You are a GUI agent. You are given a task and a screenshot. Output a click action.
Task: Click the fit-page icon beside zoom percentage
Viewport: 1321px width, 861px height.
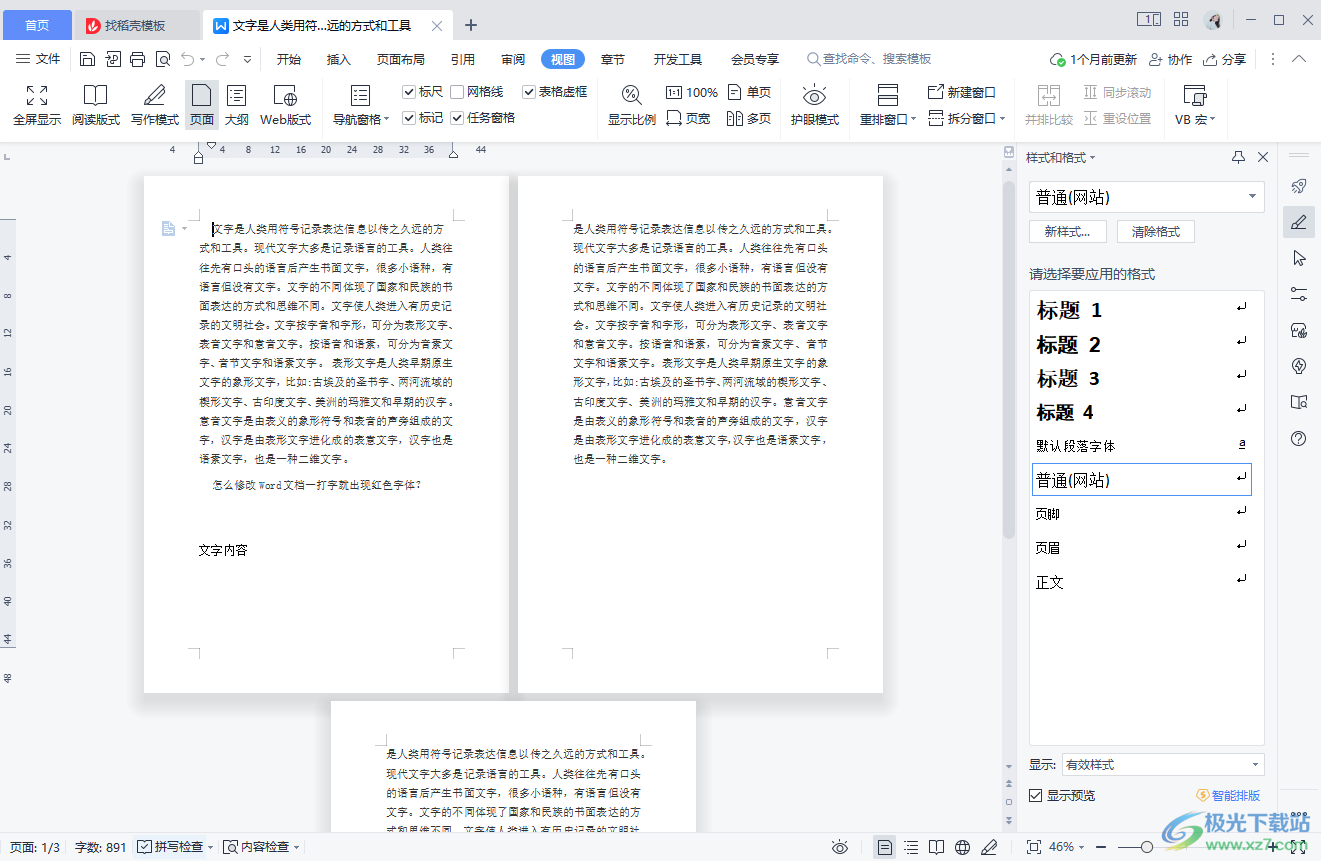point(1034,847)
